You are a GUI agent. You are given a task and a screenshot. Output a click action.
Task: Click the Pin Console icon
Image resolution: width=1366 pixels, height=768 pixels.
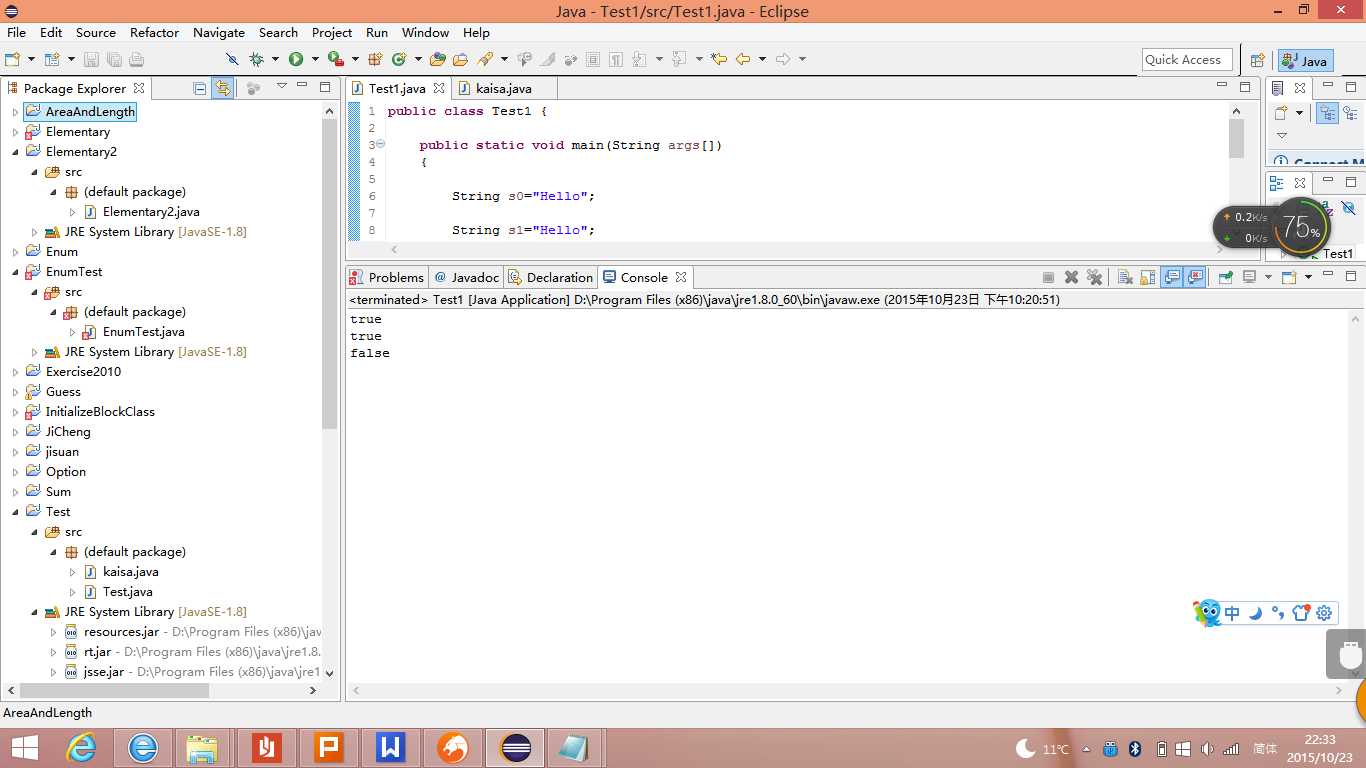click(1225, 277)
